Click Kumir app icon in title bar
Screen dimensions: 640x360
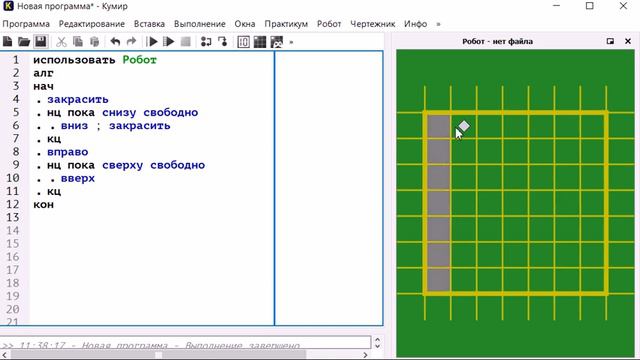pos(8,6)
